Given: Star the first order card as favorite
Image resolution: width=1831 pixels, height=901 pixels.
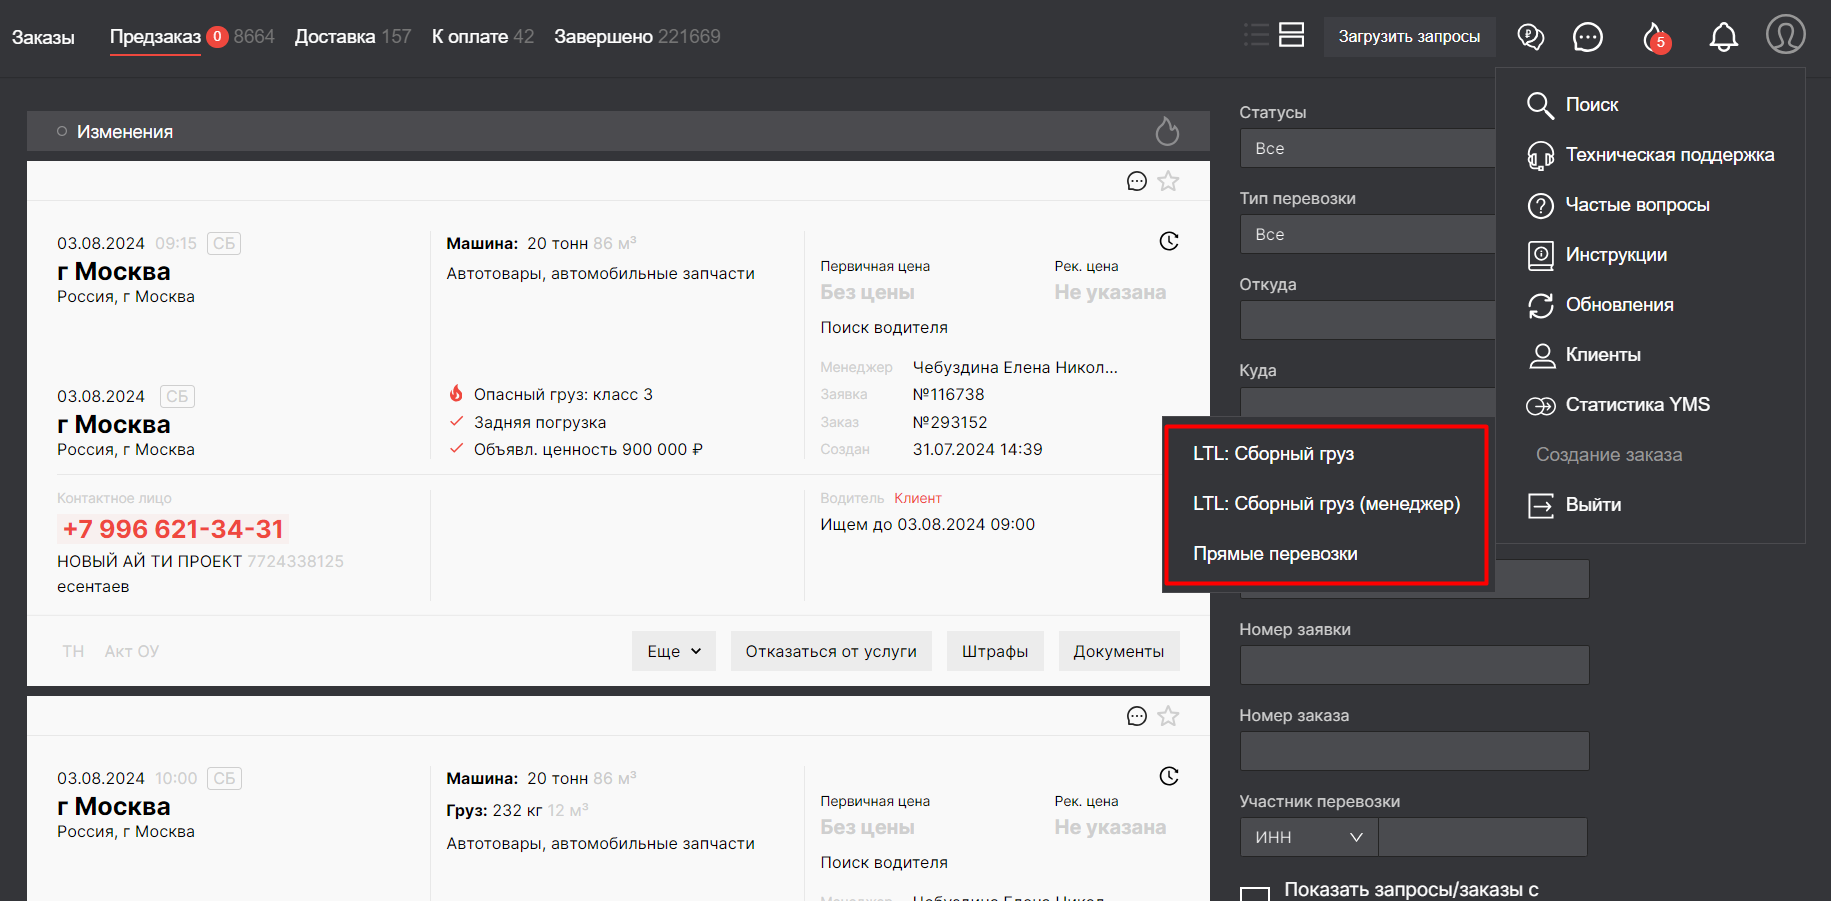Looking at the screenshot, I should click(1168, 181).
